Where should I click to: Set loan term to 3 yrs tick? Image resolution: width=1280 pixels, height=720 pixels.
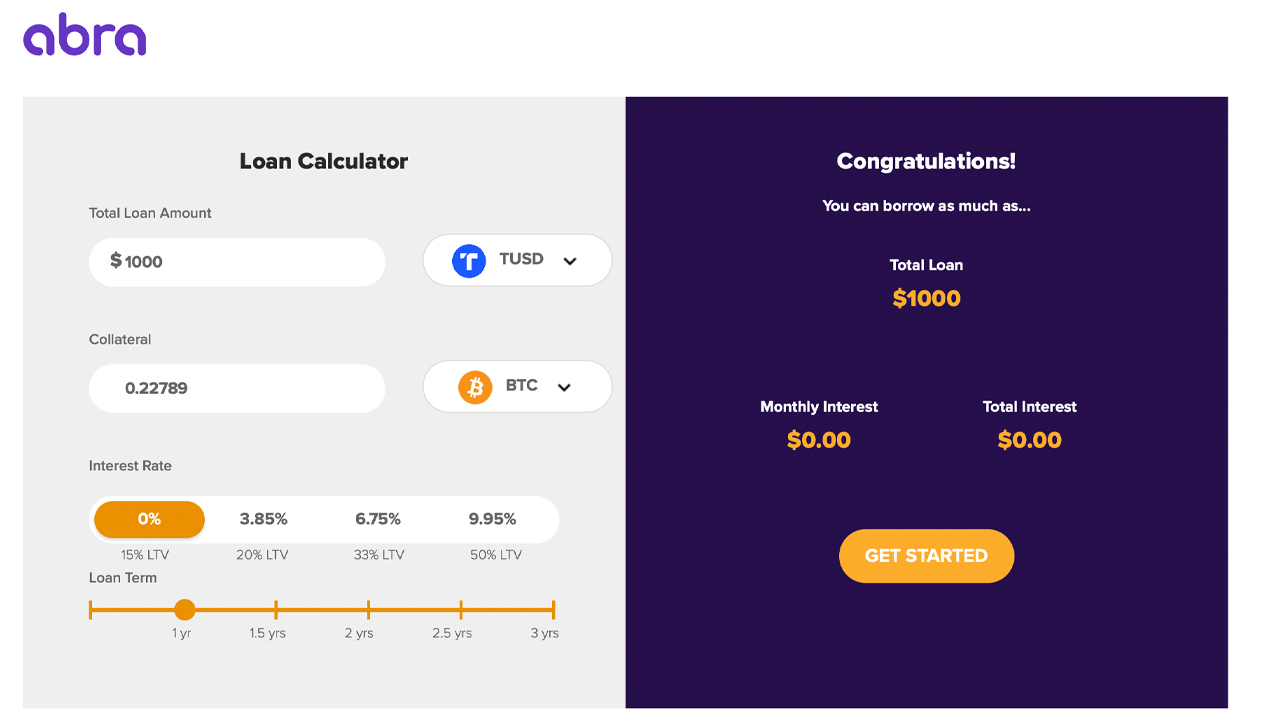pos(553,609)
